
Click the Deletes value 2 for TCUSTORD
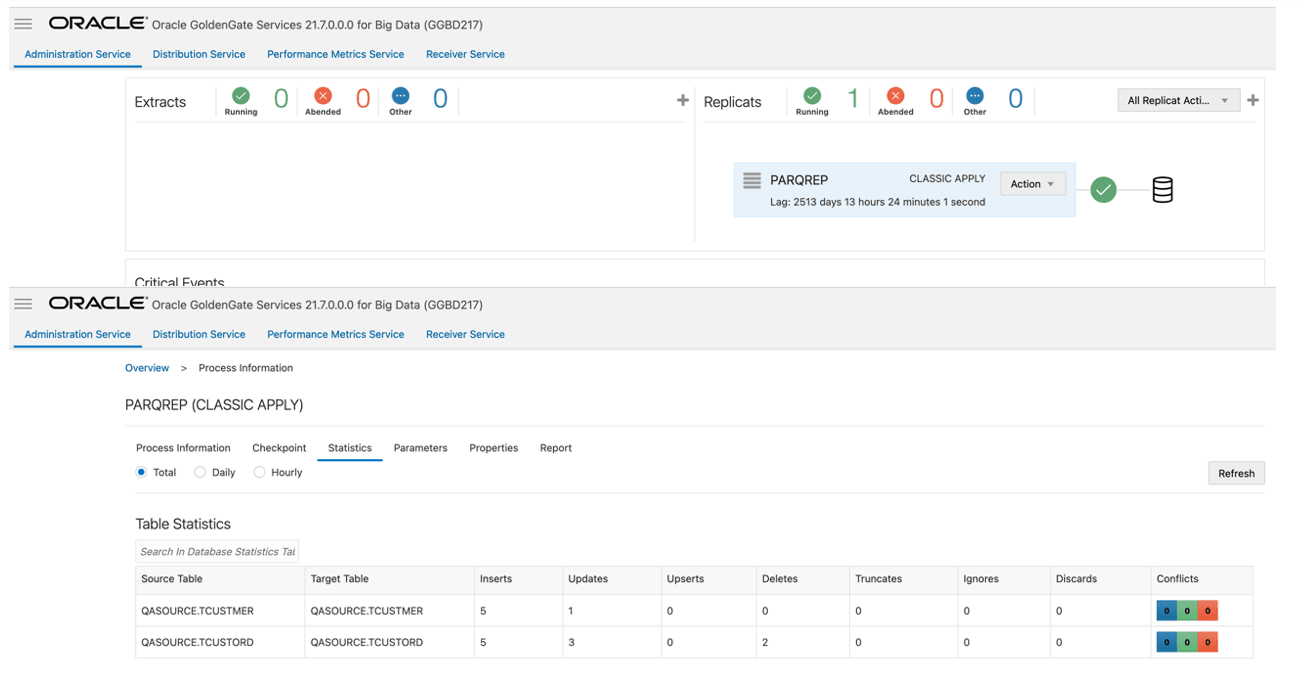(x=765, y=642)
